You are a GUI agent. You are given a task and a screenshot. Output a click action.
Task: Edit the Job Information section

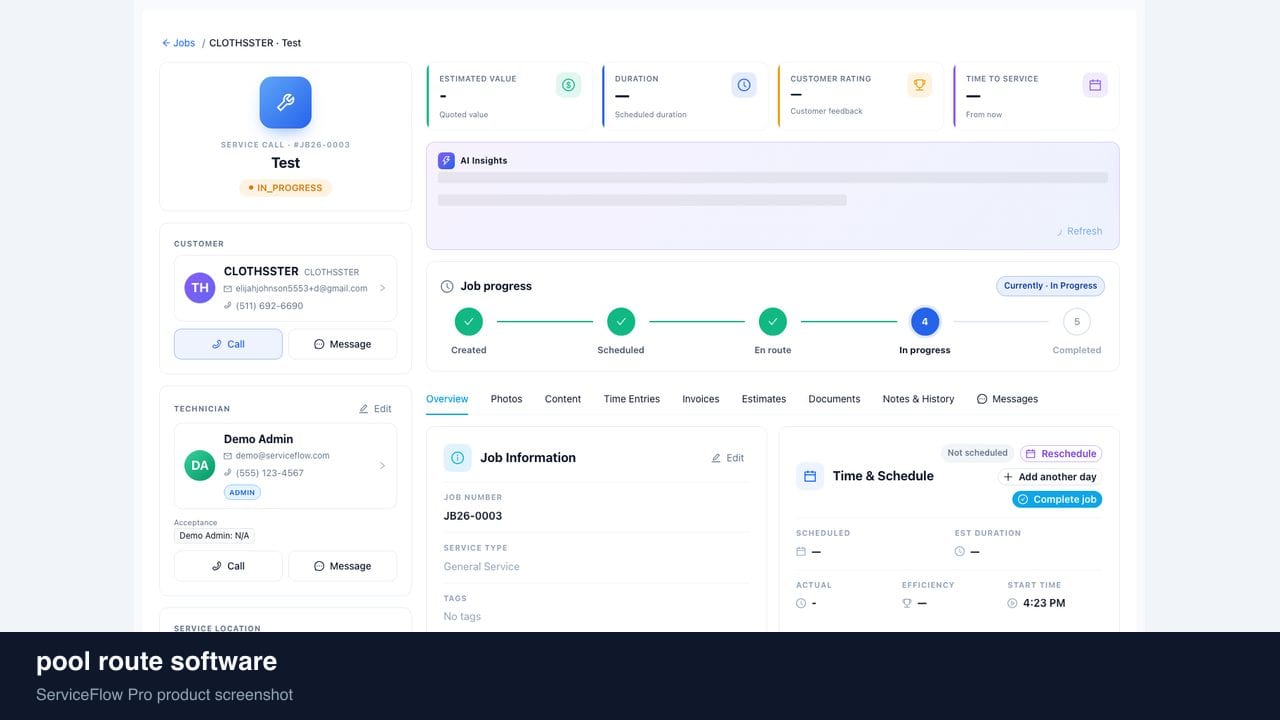point(727,458)
